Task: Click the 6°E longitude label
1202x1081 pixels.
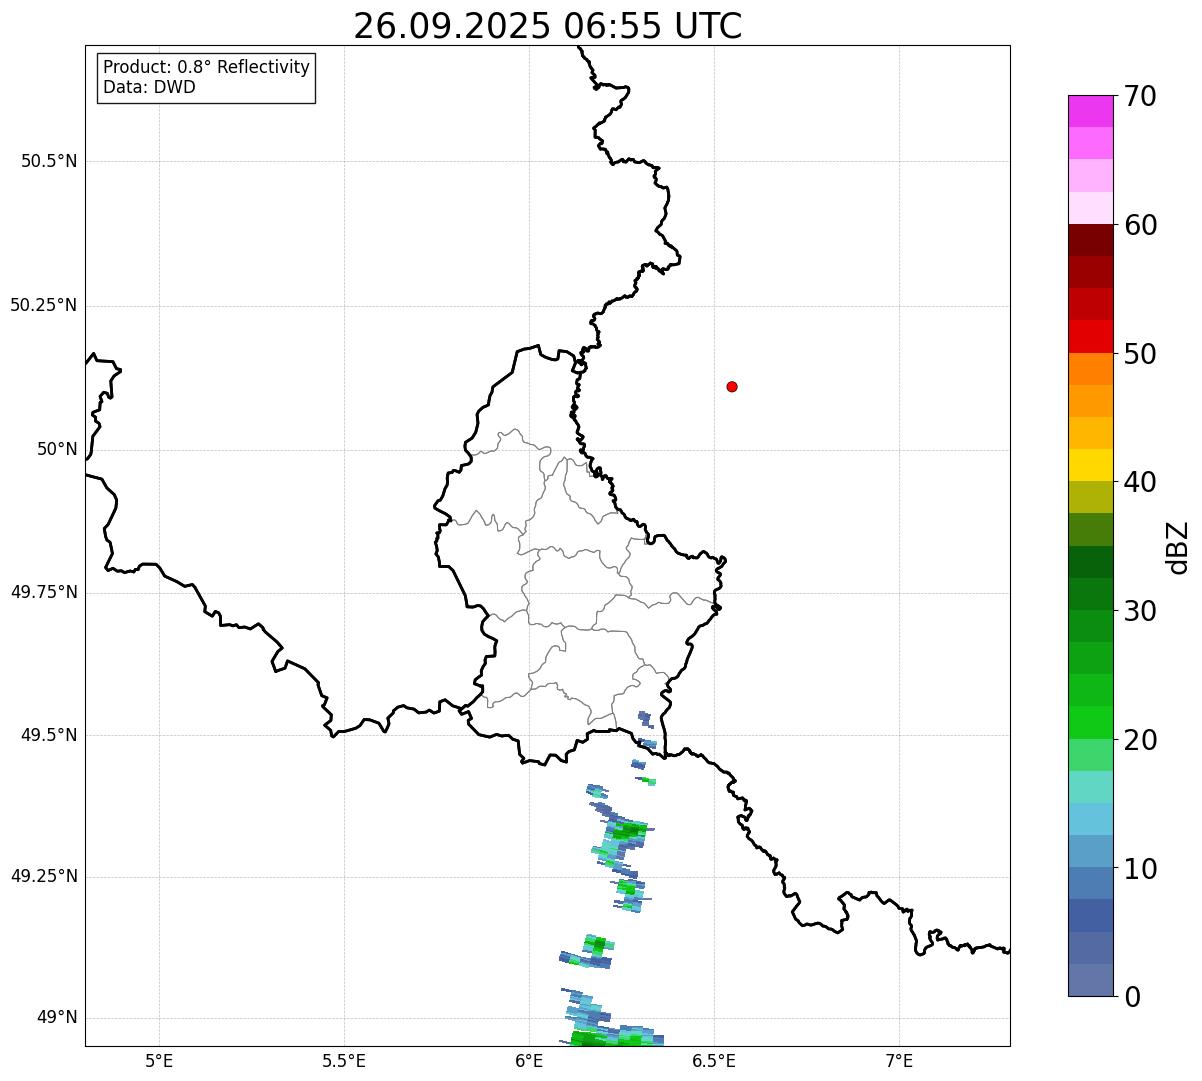Action: [529, 1060]
